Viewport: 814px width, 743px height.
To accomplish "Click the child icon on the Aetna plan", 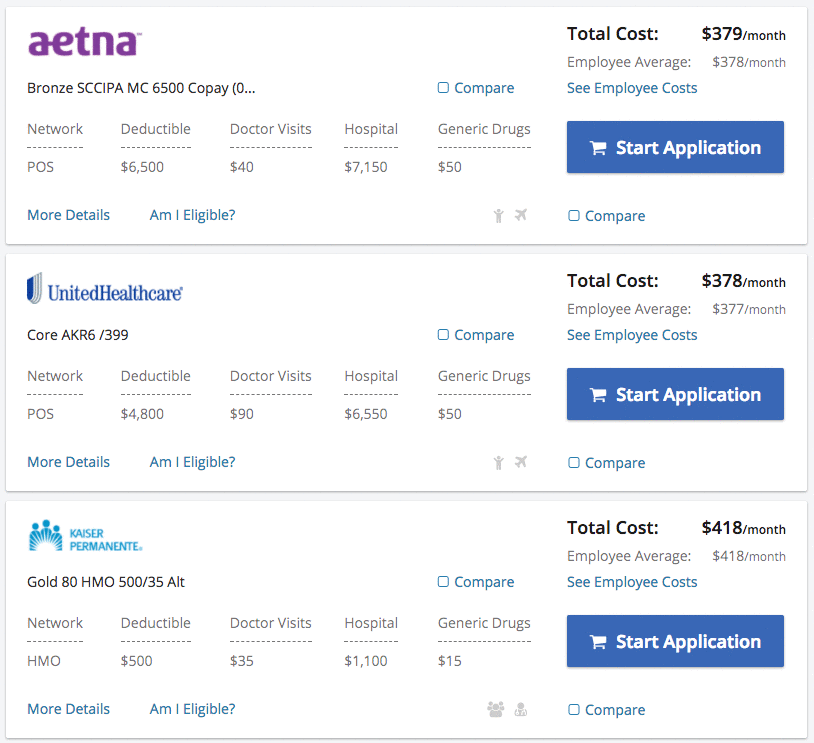I will click(x=499, y=215).
